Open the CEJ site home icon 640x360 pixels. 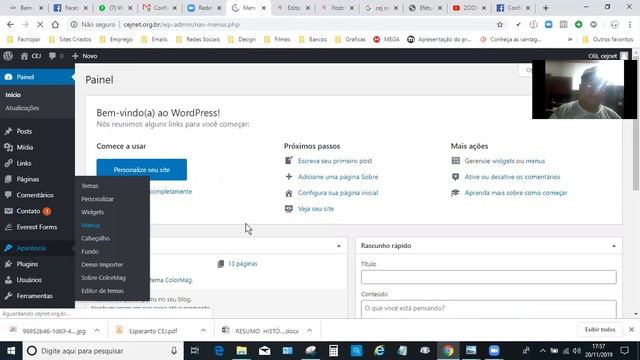click(24, 56)
